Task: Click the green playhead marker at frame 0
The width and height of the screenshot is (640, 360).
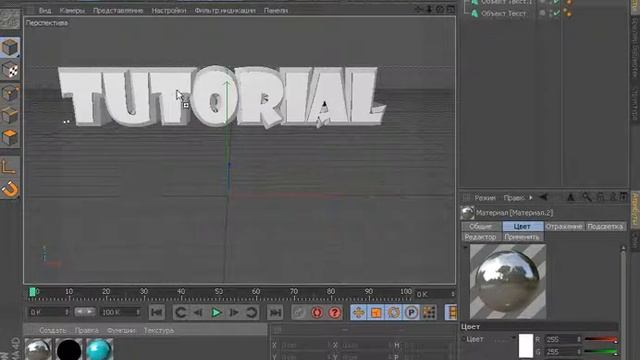Action: pyautogui.click(x=32, y=292)
